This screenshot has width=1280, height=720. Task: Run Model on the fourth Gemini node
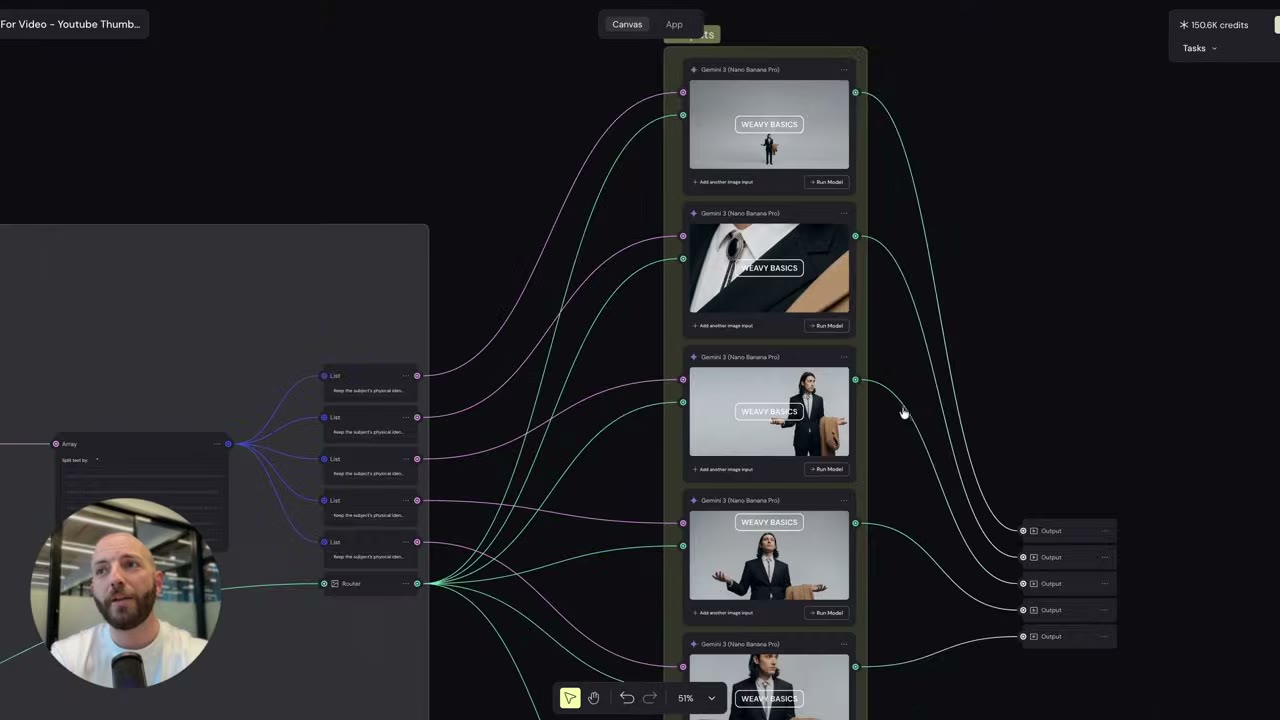[827, 613]
